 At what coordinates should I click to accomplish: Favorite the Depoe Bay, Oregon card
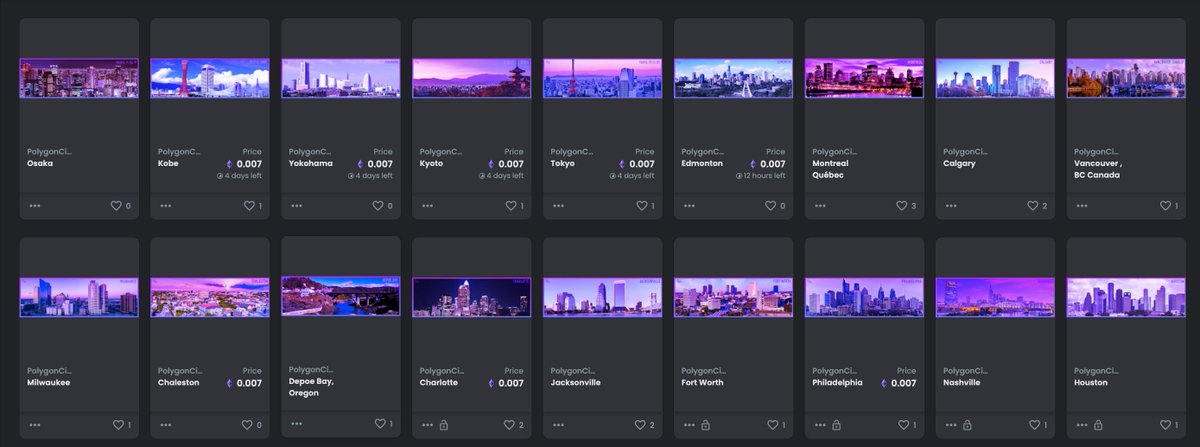[379, 424]
